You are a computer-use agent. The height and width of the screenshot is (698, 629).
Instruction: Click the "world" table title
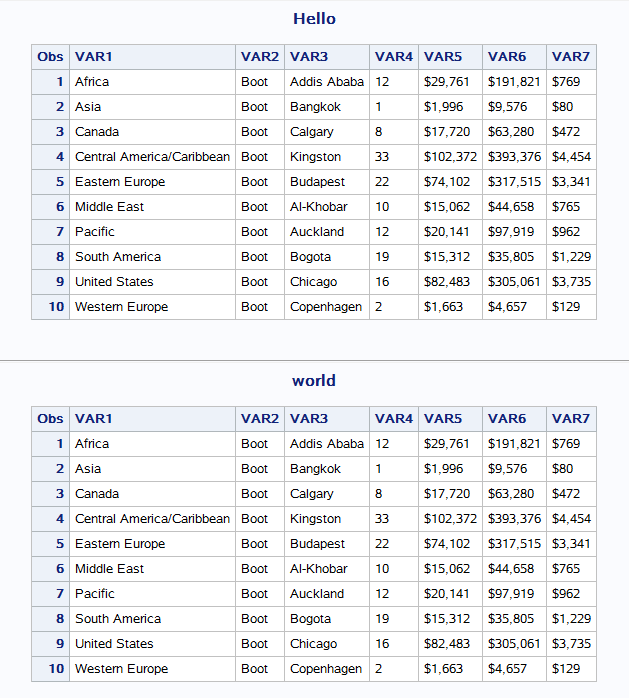[x=314, y=381]
